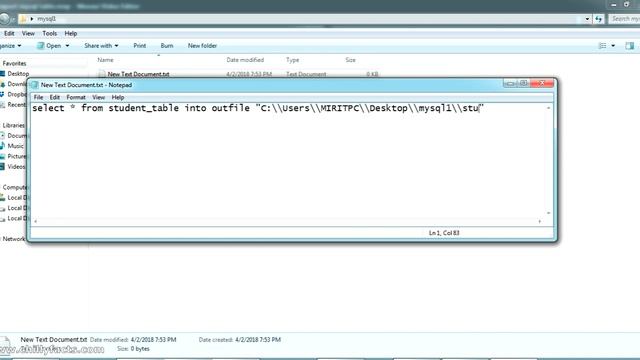Refresh the Explorer address bar
The image size is (640, 360).
pyautogui.click(x=598, y=19)
